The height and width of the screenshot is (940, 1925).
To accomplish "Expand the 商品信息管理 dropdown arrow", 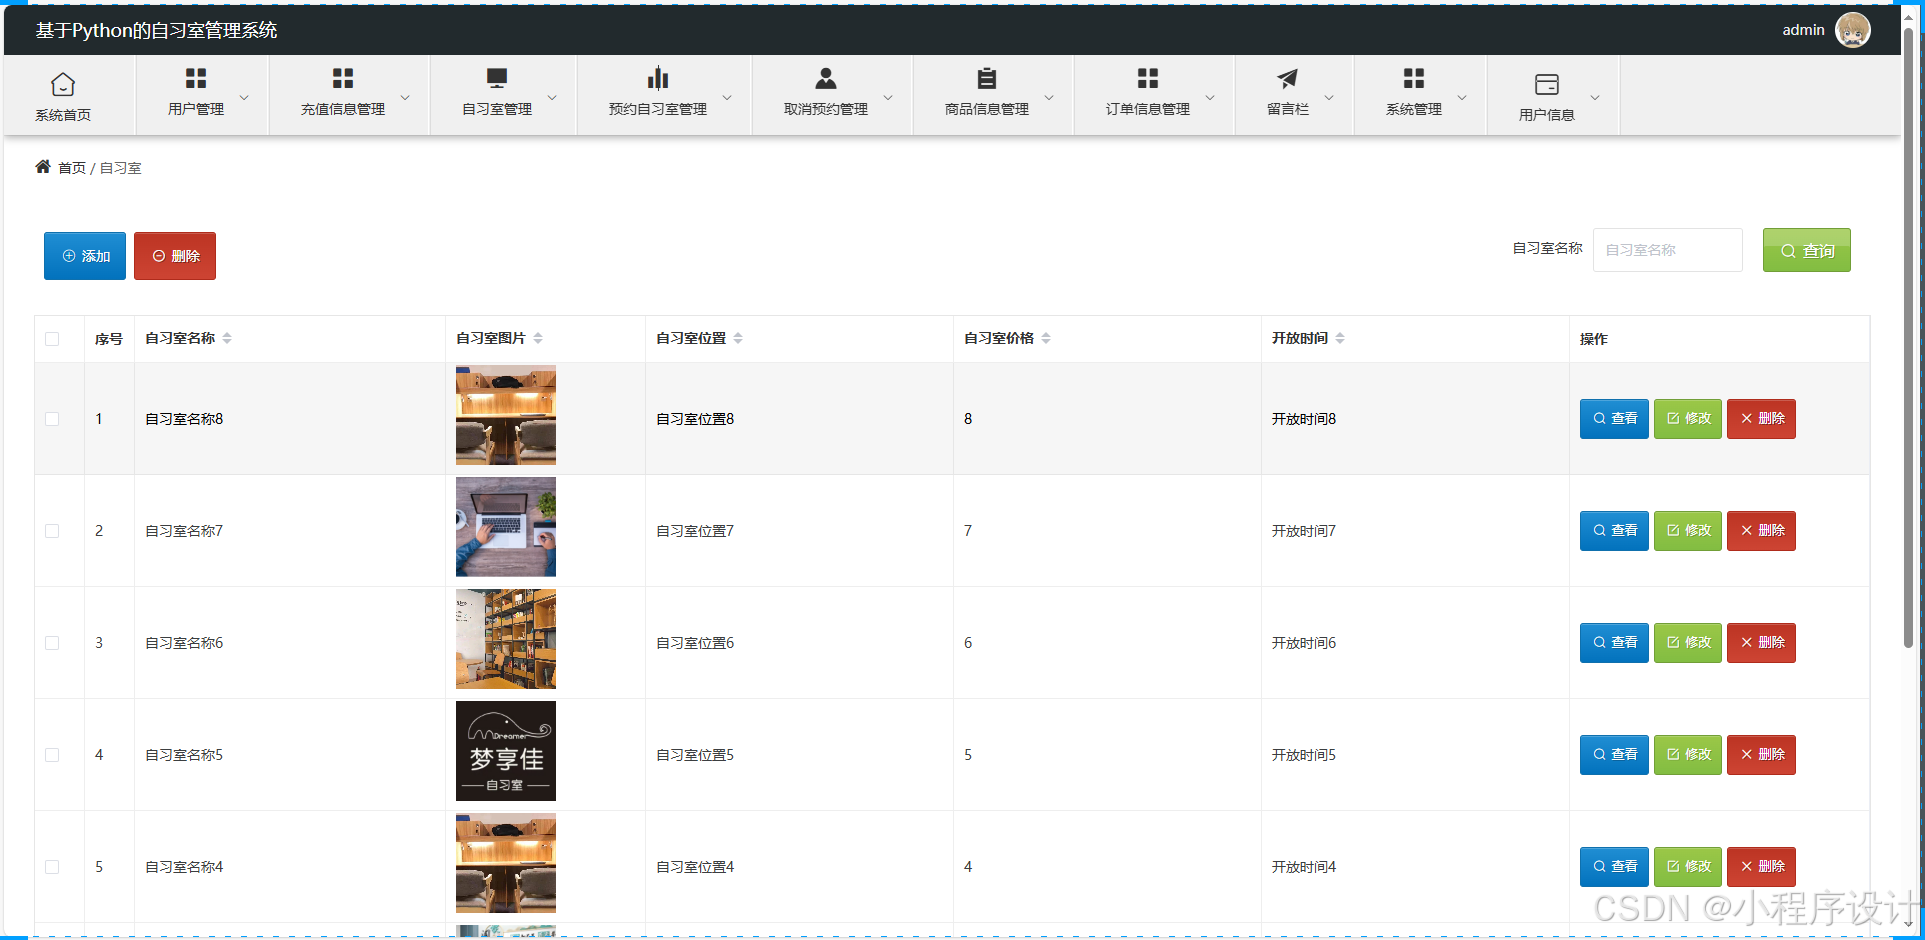I will click(1049, 97).
